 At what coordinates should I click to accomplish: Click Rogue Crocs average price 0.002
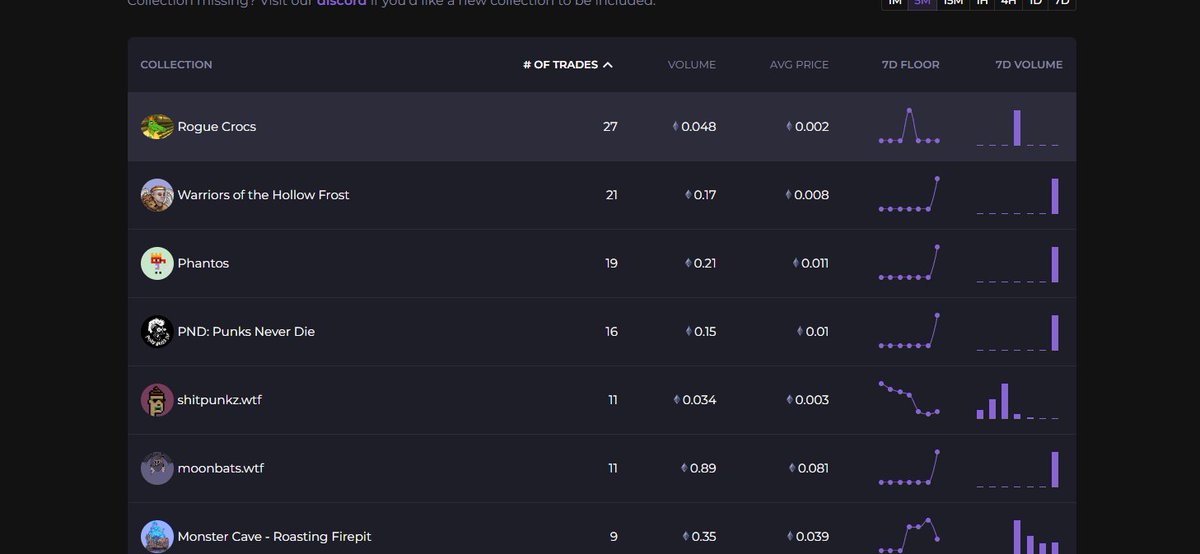[x=807, y=127]
